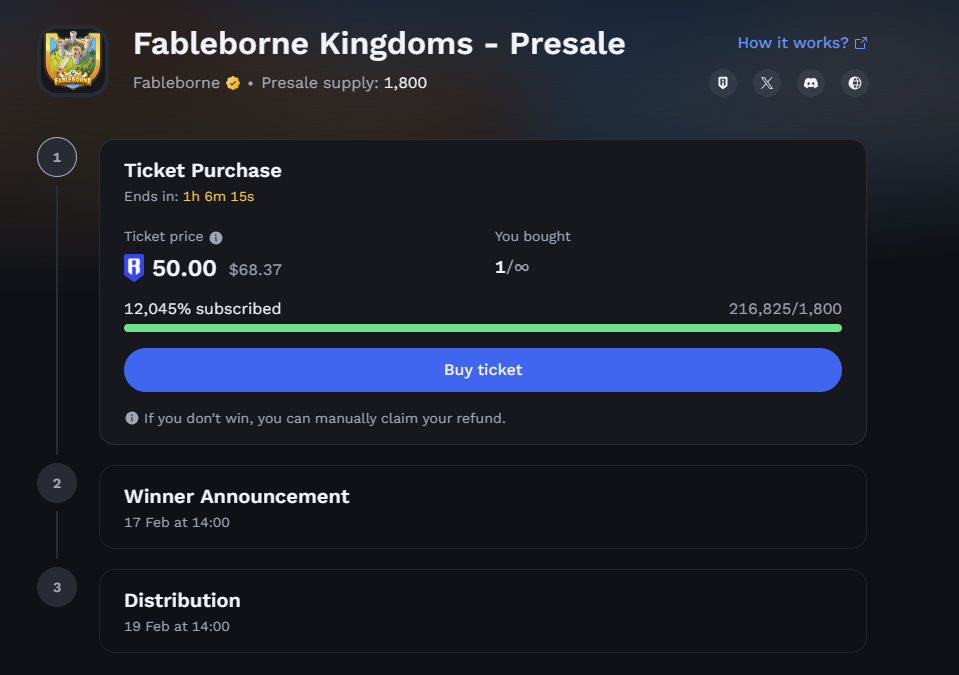Select step 3 circle marker
The width and height of the screenshot is (959, 675).
(x=57, y=587)
